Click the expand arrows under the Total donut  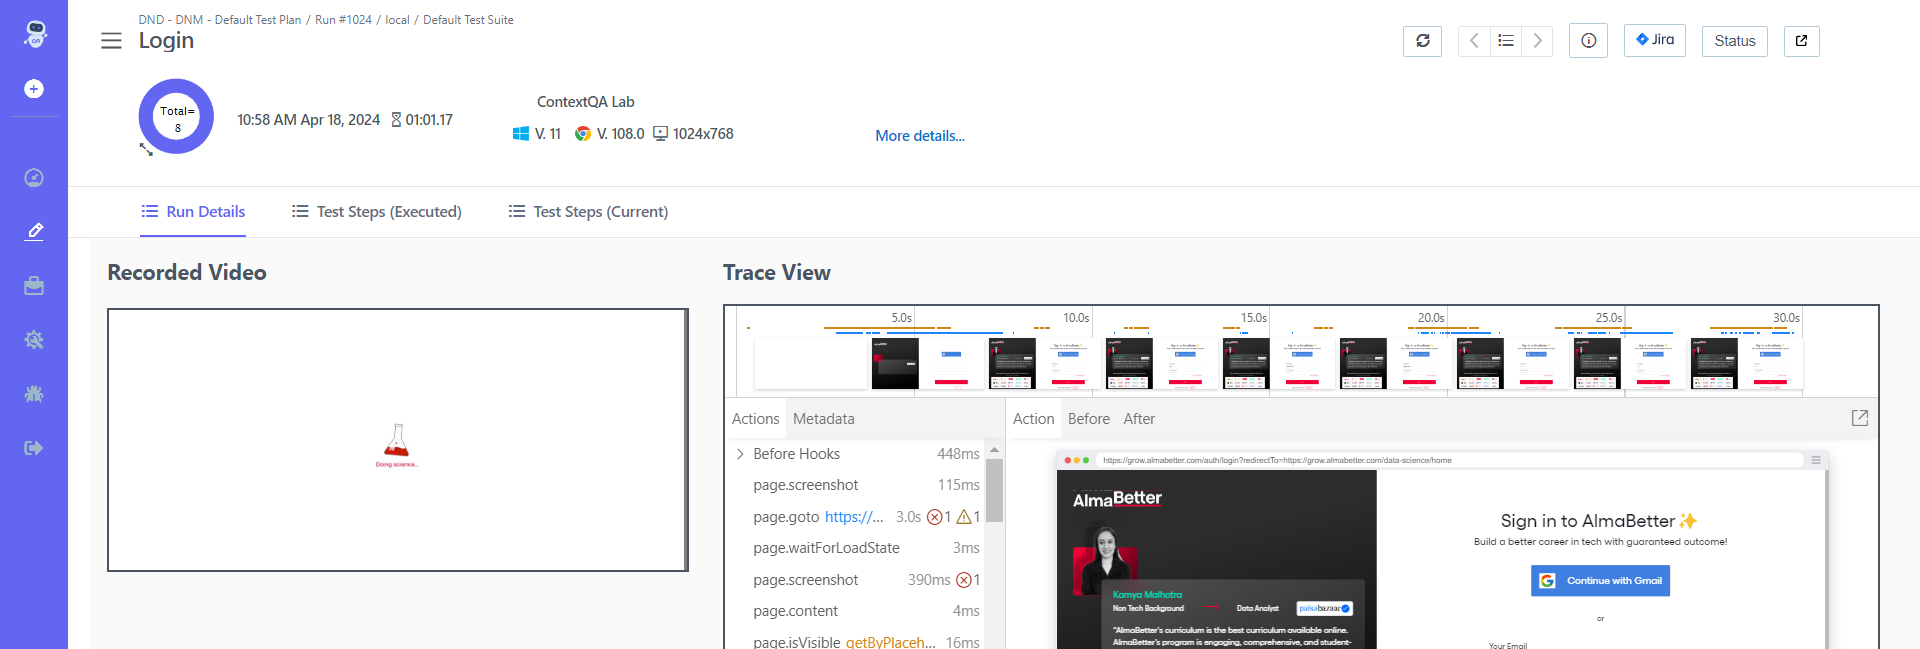tap(146, 149)
